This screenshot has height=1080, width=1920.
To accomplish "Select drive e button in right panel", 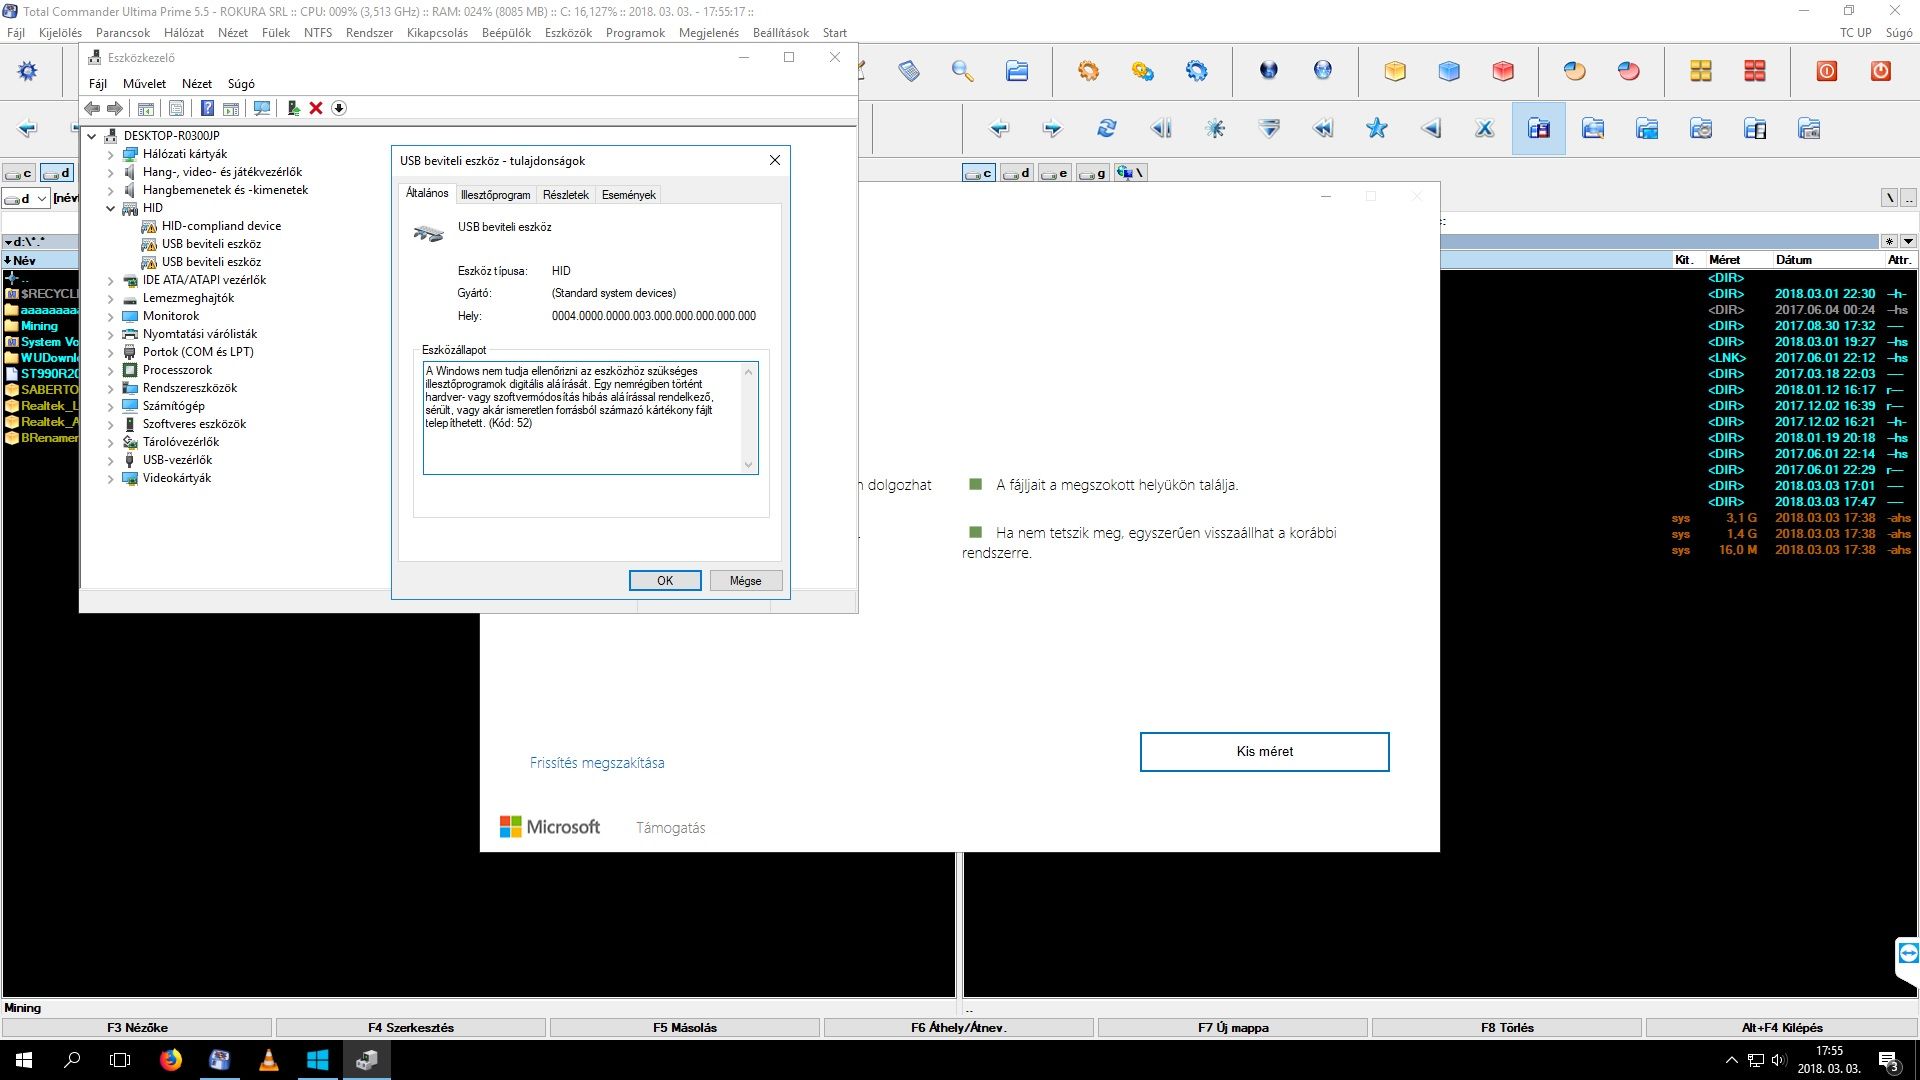I will [x=1054, y=173].
